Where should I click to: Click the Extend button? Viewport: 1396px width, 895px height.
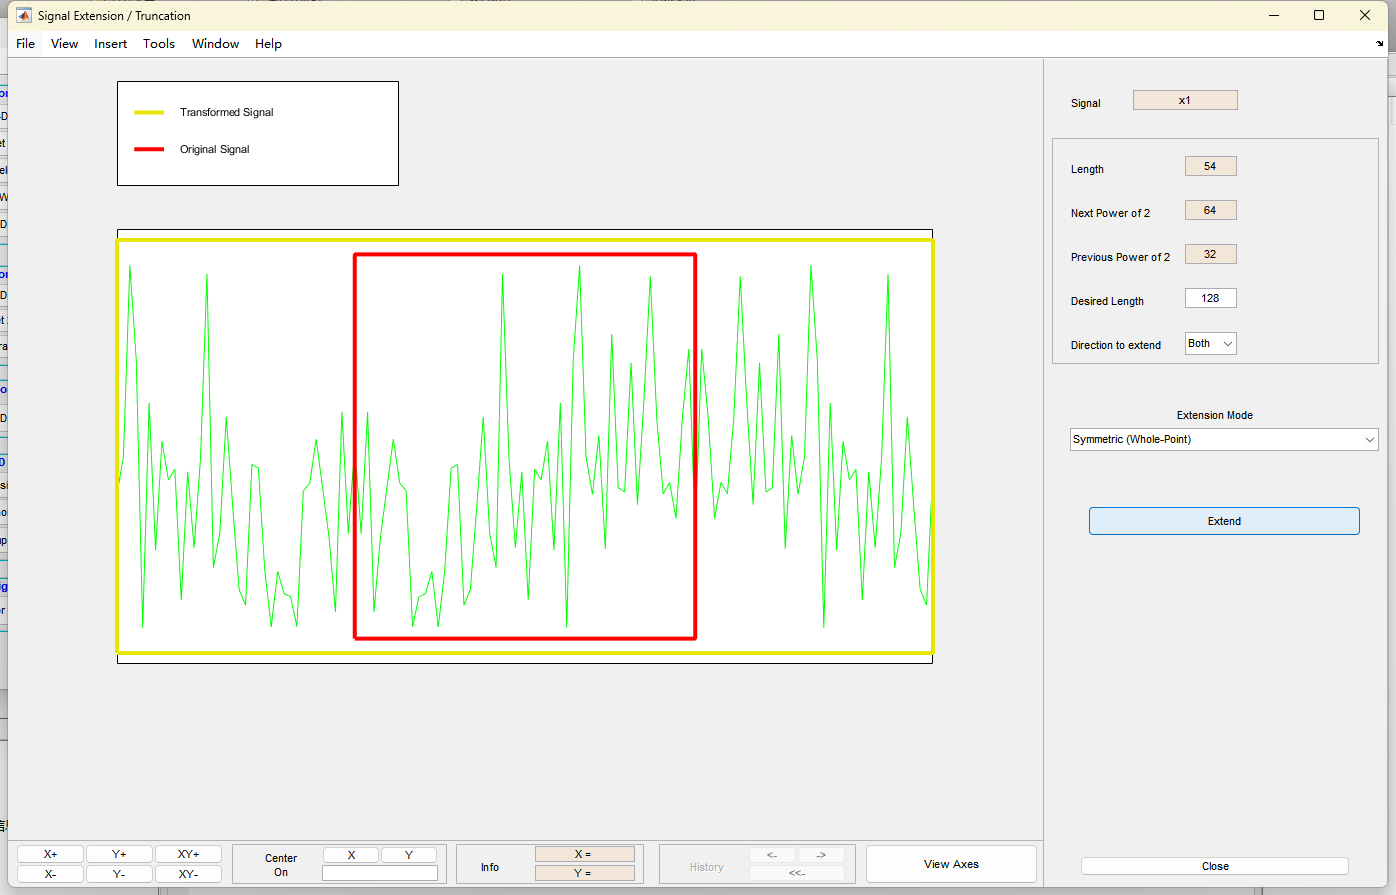tap(1223, 520)
